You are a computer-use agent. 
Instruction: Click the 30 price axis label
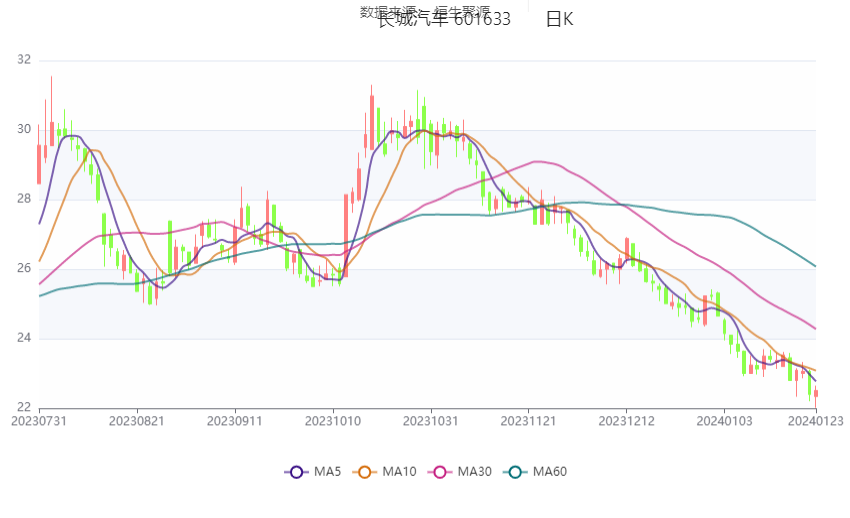(x=24, y=129)
